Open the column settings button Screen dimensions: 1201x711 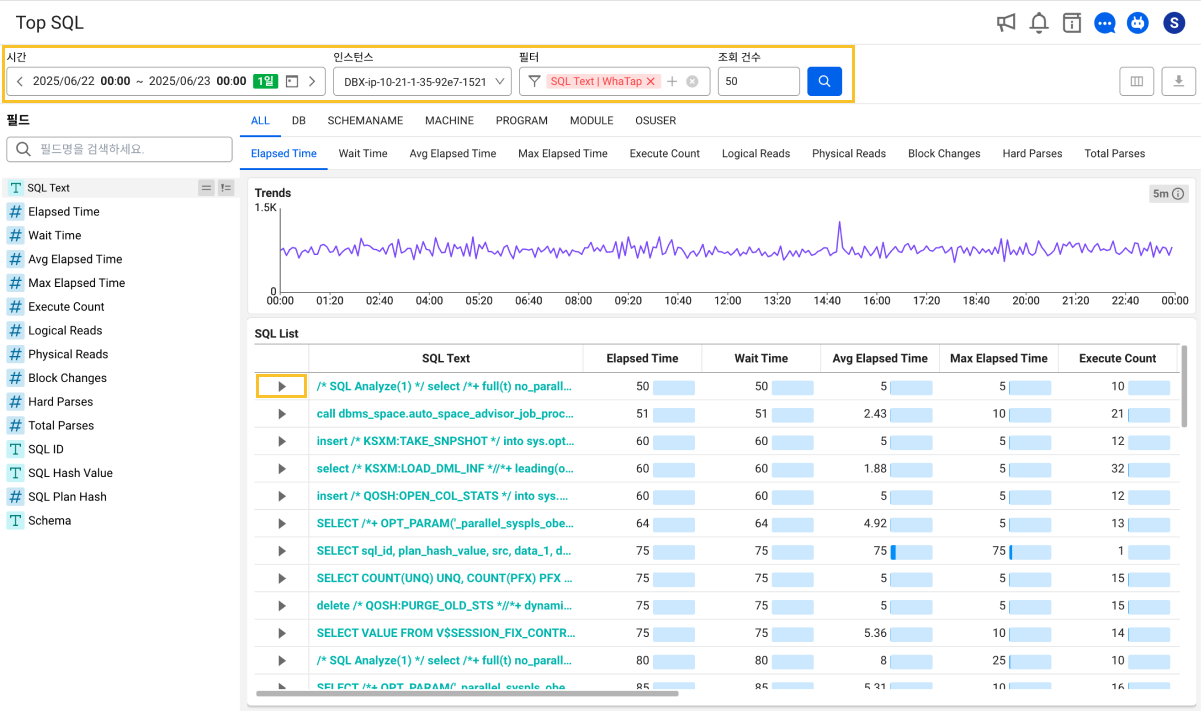(1136, 81)
